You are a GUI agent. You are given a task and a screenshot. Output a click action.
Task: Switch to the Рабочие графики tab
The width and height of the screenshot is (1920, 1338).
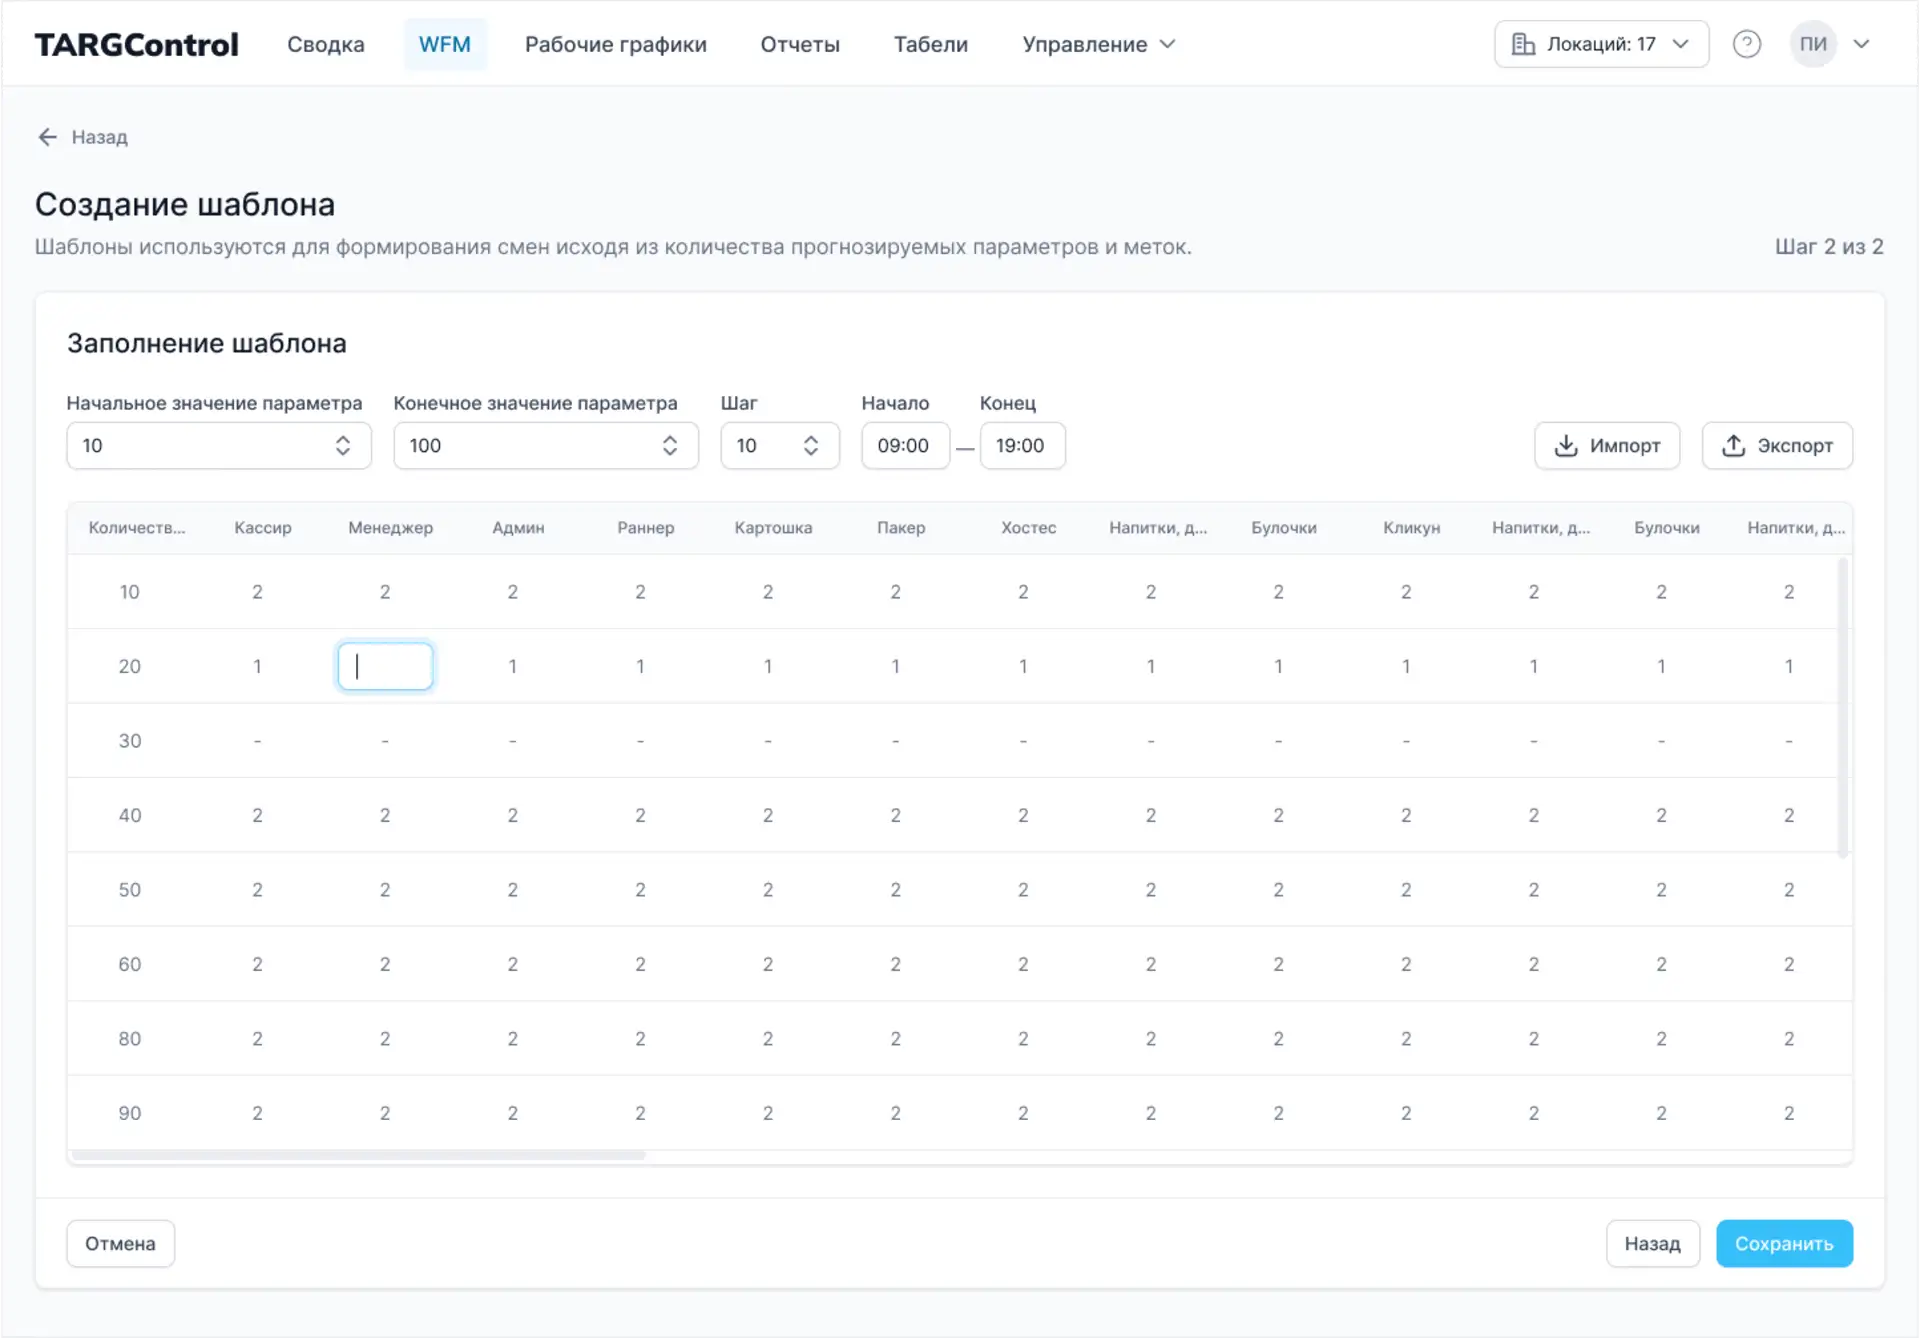coord(615,44)
